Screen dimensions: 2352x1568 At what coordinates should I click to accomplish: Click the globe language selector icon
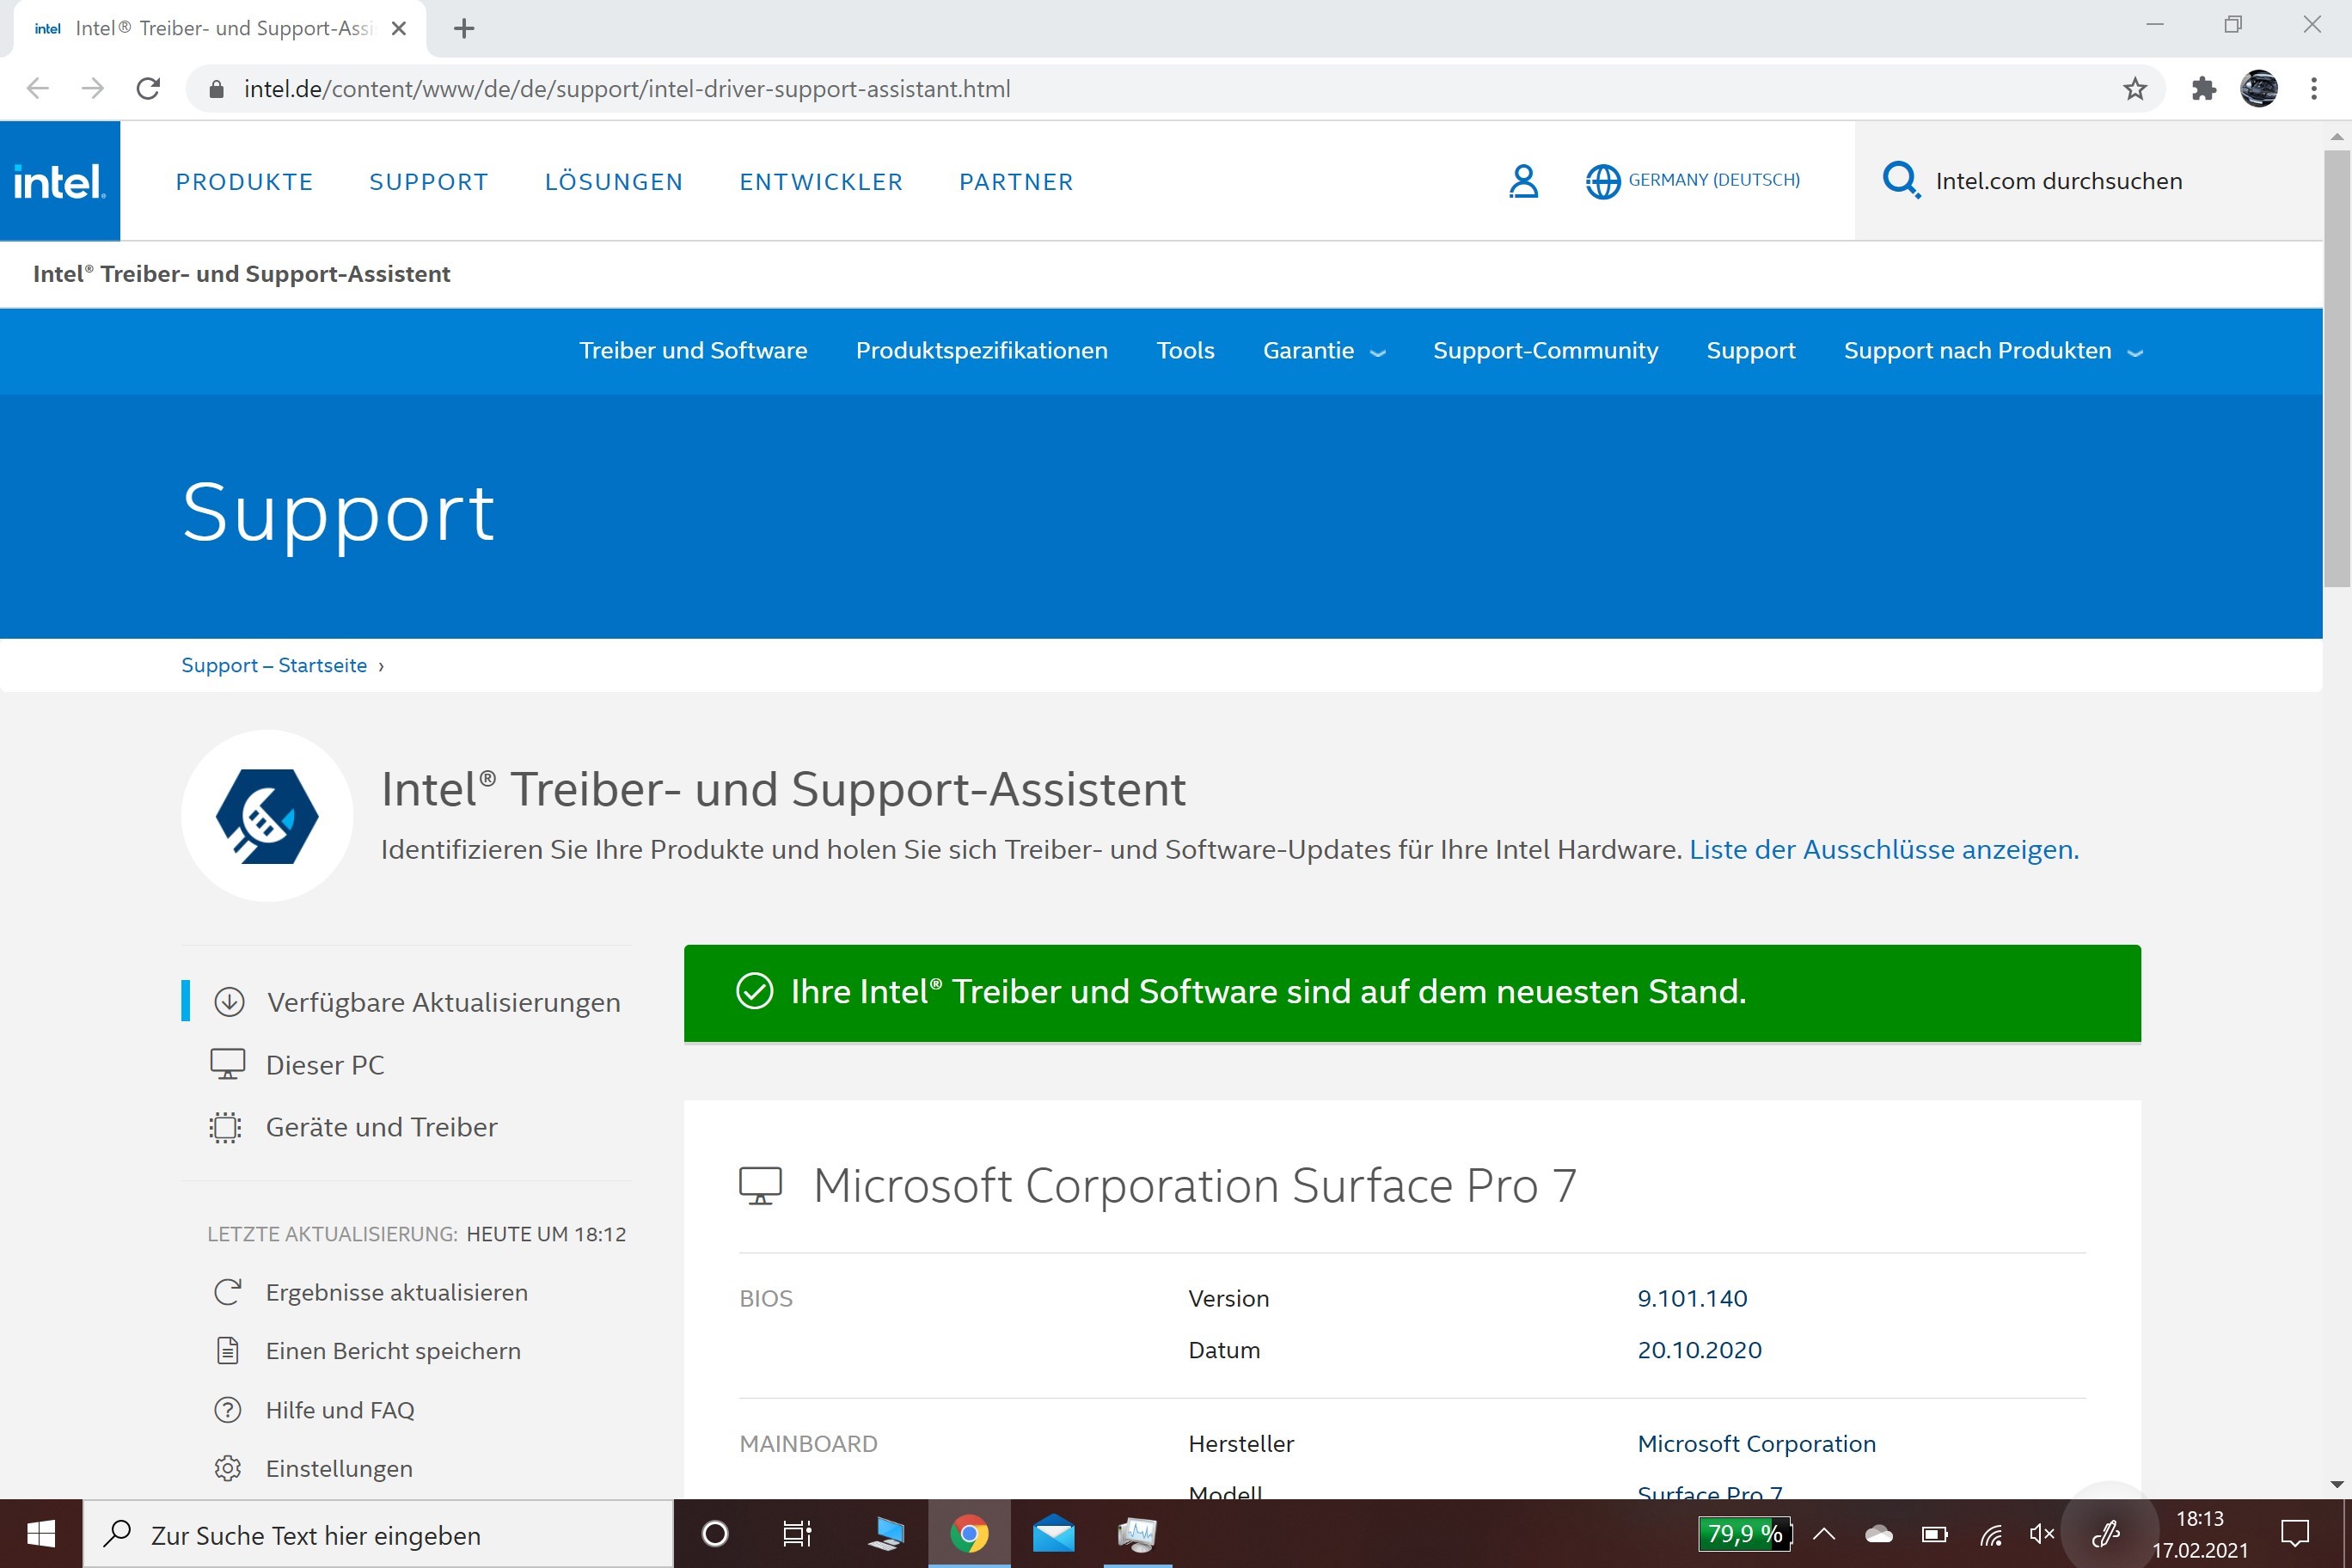click(x=1602, y=181)
